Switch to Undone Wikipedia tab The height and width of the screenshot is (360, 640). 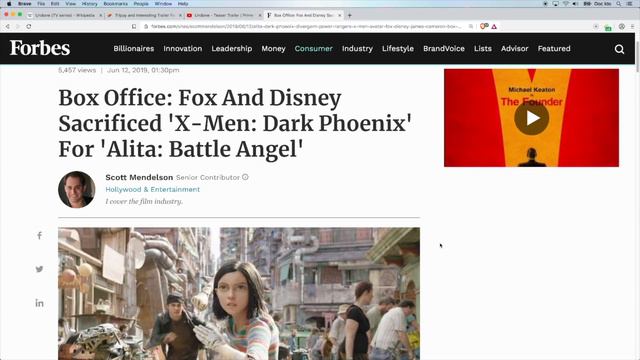[64, 15]
